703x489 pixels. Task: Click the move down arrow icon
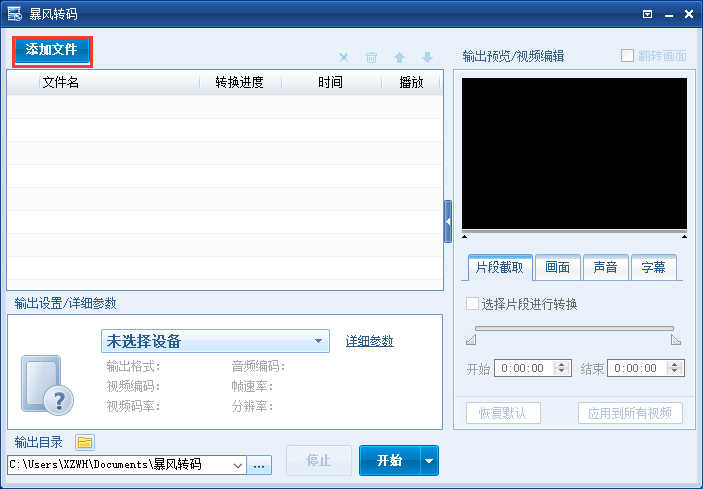pos(427,58)
